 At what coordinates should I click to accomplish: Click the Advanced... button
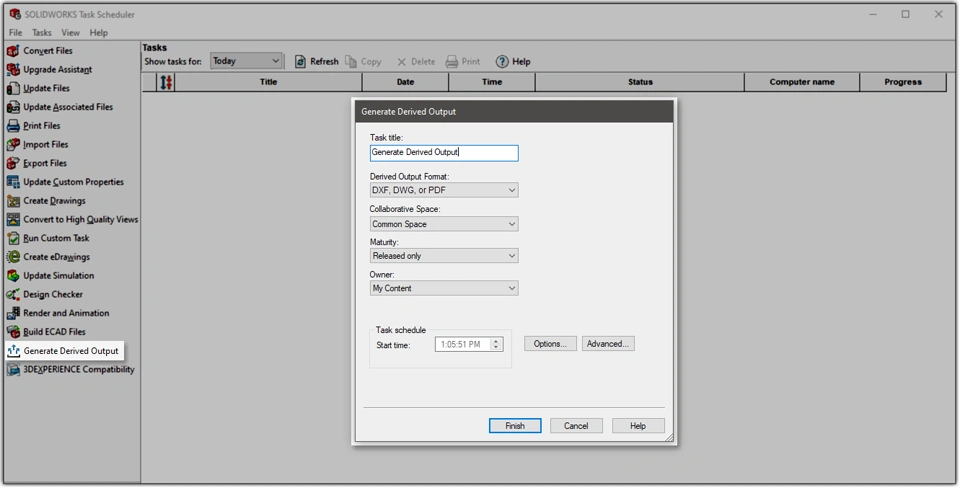608,343
